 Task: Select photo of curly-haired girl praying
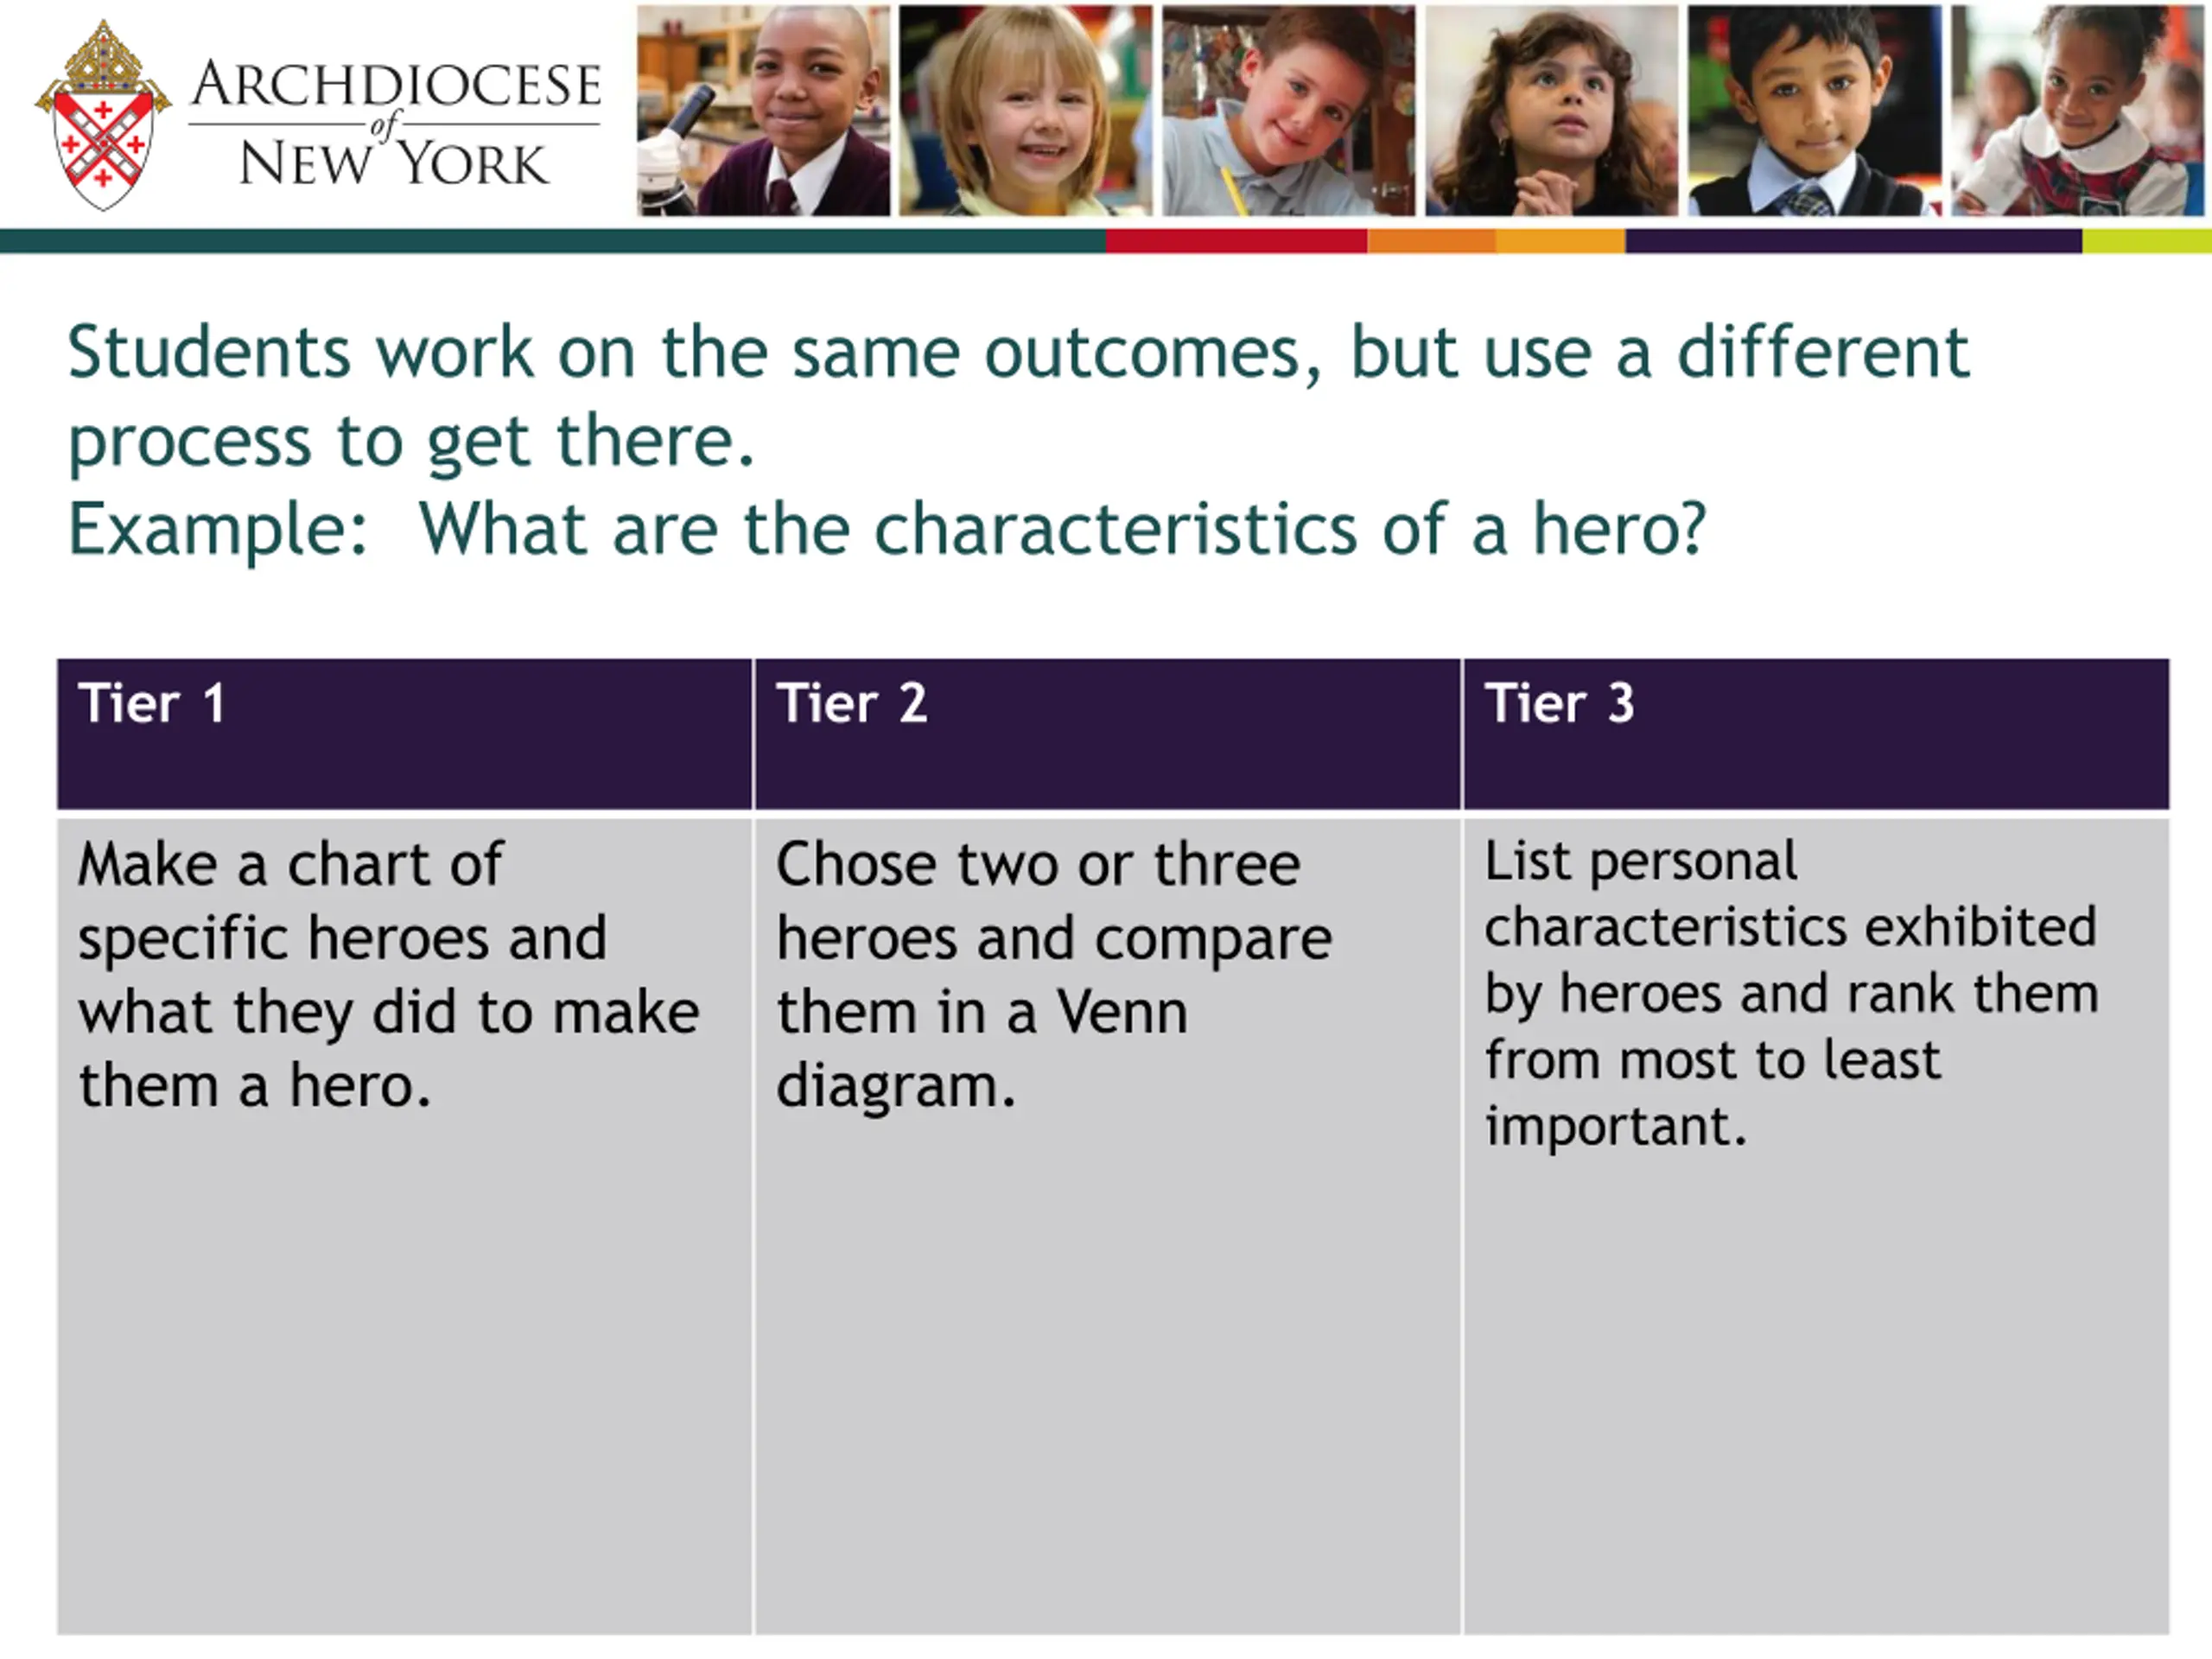tap(1551, 110)
